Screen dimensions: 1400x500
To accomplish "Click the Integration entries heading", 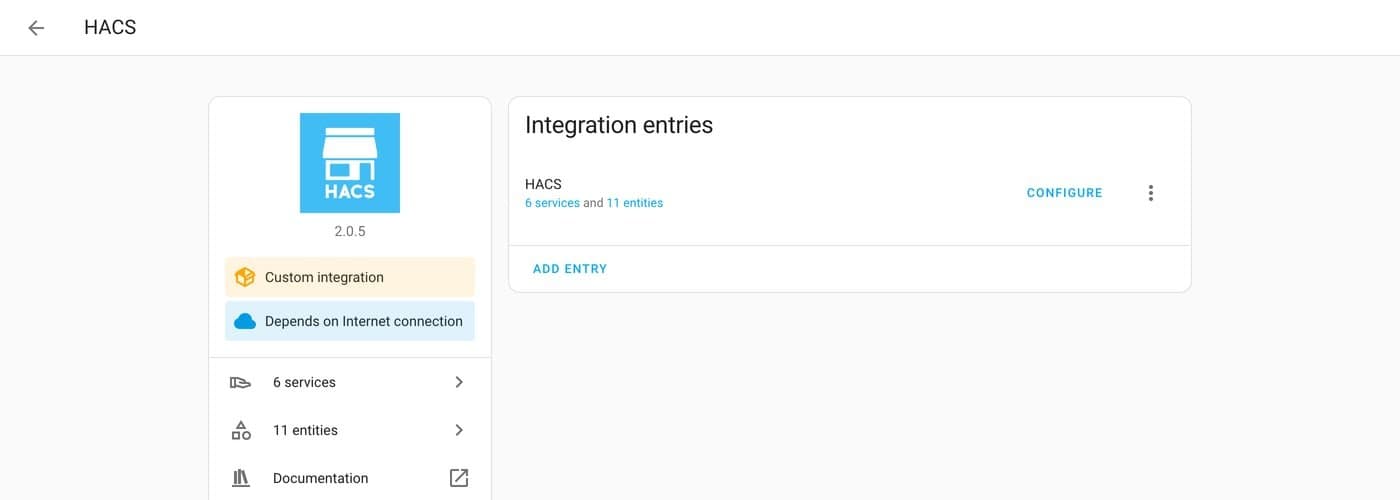I will tap(619, 125).
